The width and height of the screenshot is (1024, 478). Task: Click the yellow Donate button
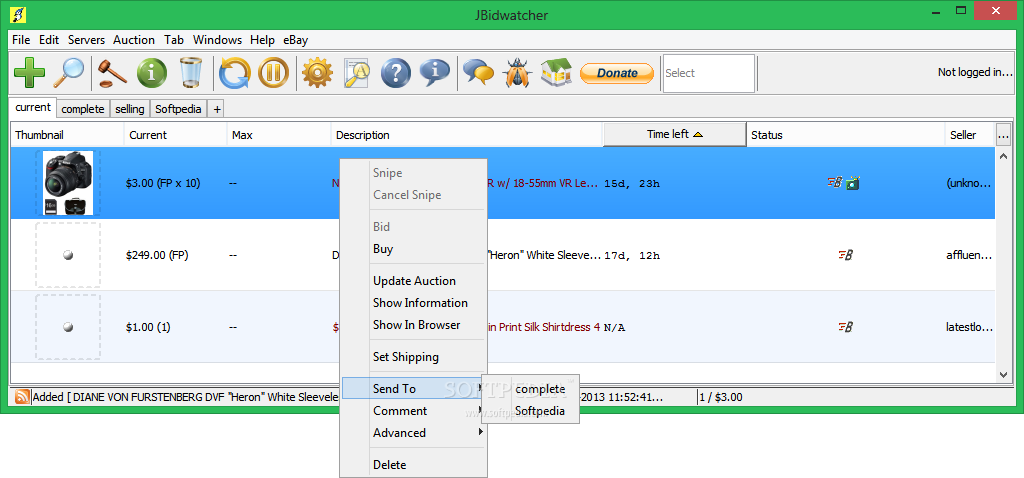pyautogui.click(x=617, y=72)
